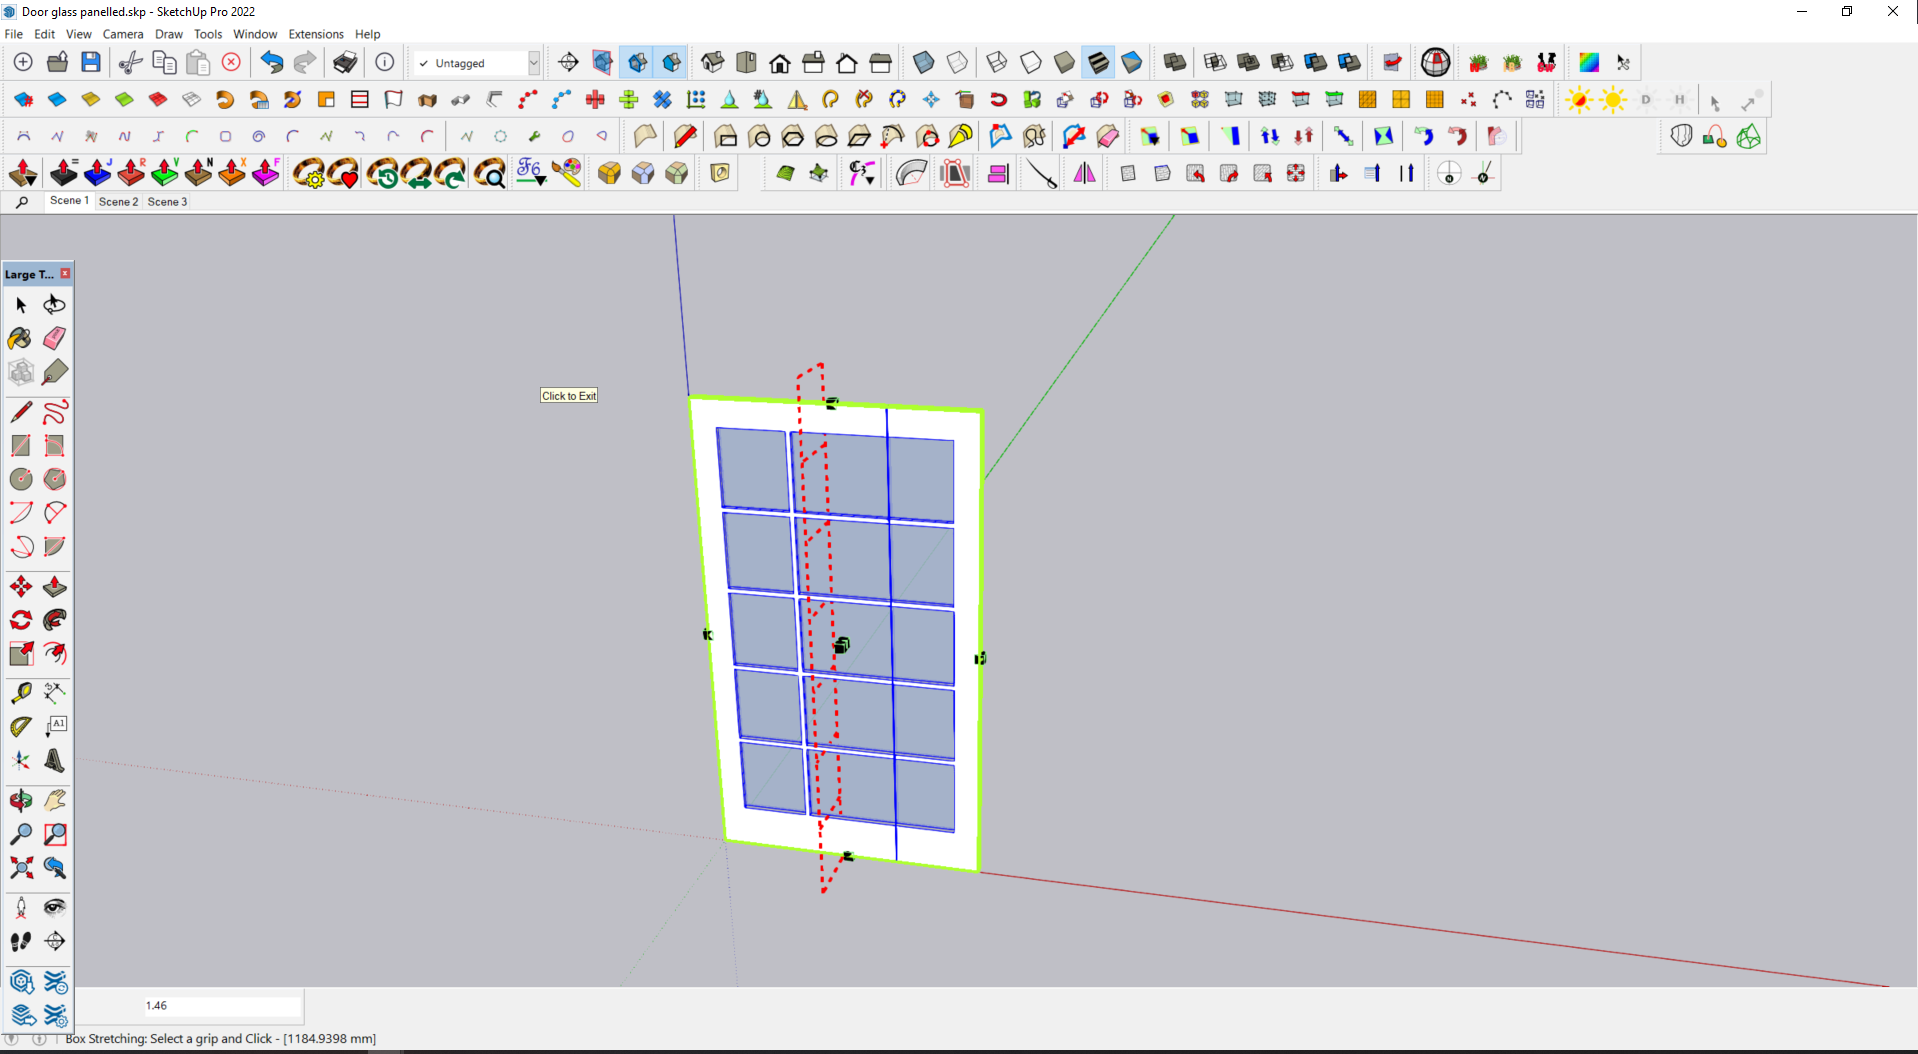Close the Large Tool Set panel
The image size is (1918, 1054).
[x=65, y=273]
